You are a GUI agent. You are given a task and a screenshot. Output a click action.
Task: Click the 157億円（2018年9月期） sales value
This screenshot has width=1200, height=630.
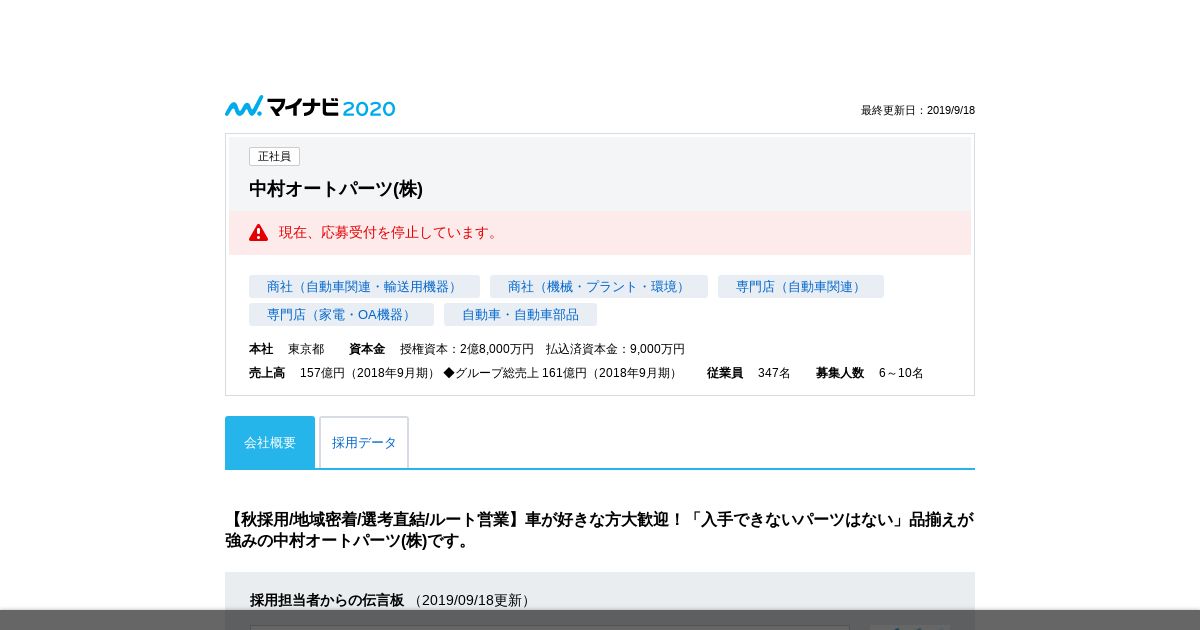[370, 373]
